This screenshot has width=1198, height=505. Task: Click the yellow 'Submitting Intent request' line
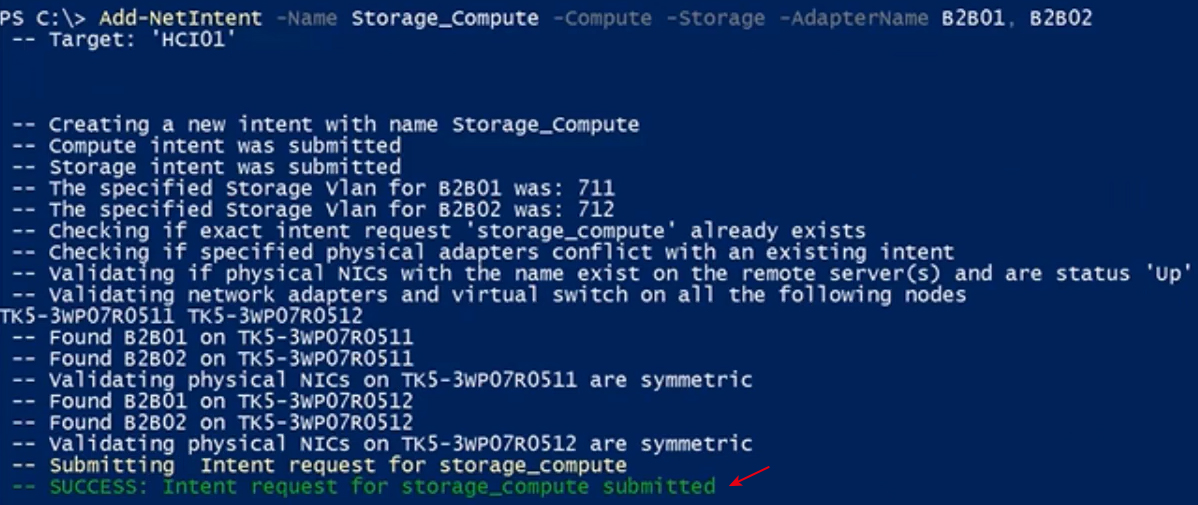tap(319, 465)
